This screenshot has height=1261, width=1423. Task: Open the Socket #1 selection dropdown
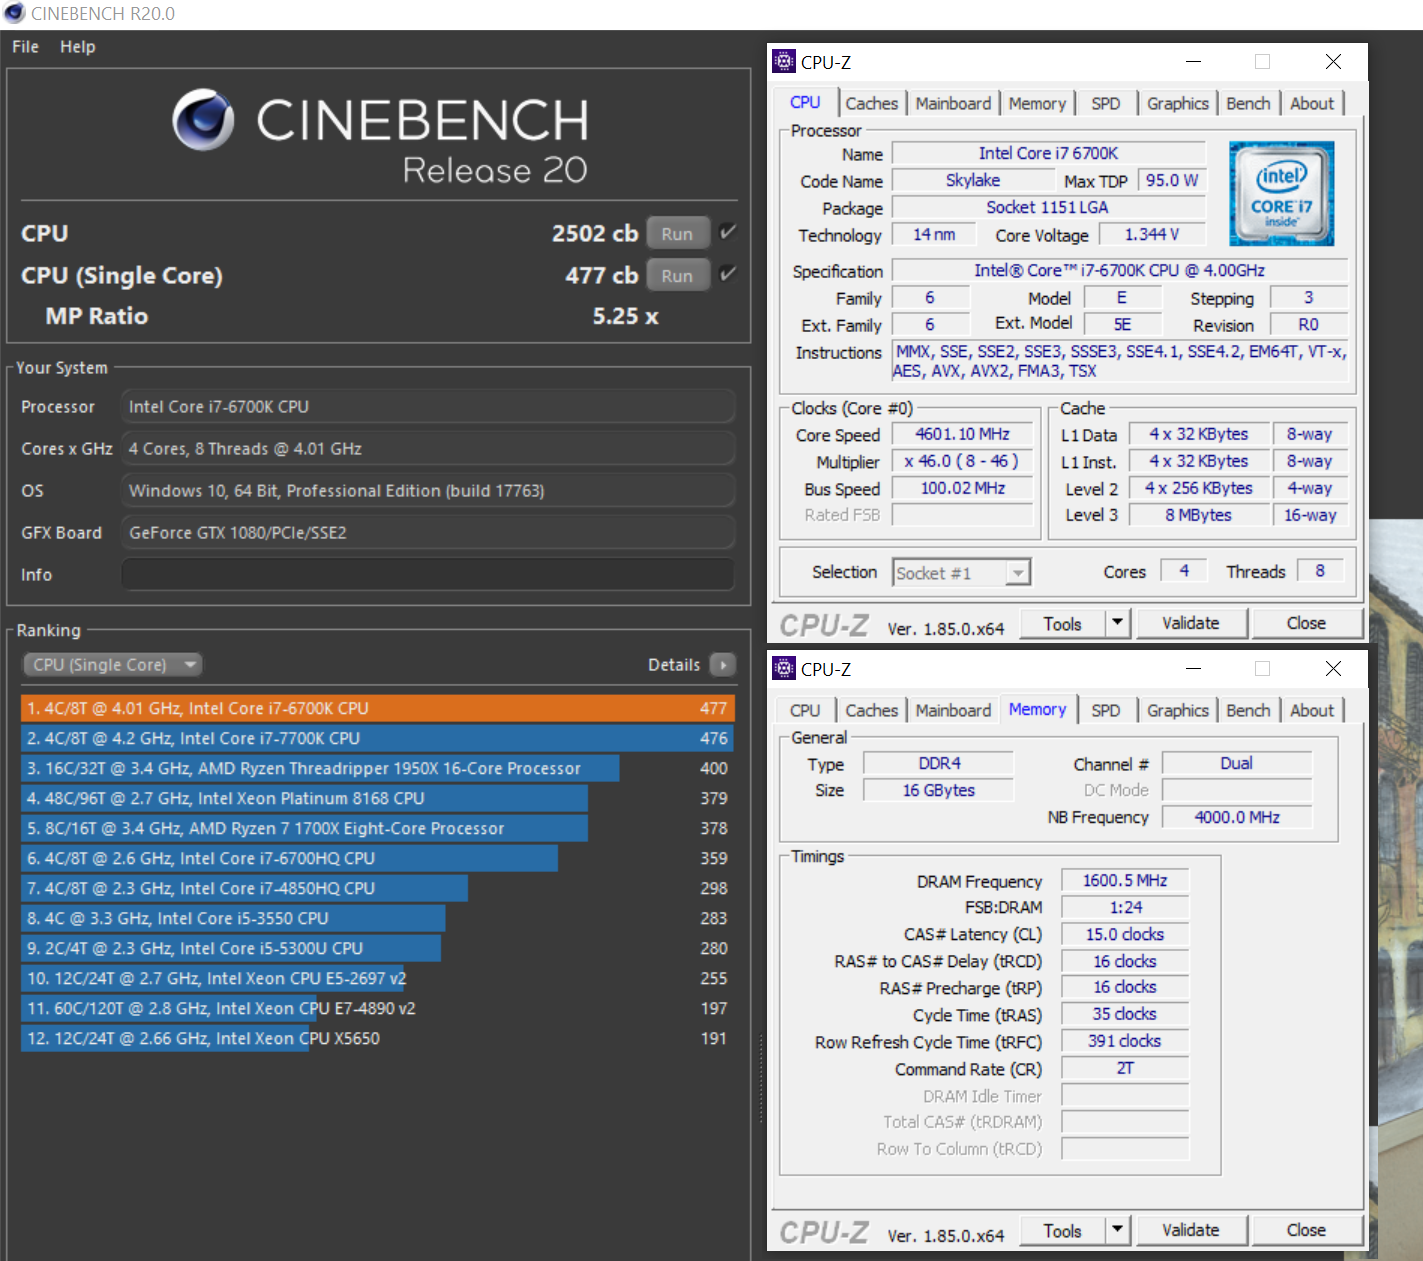[x=962, y=573]
